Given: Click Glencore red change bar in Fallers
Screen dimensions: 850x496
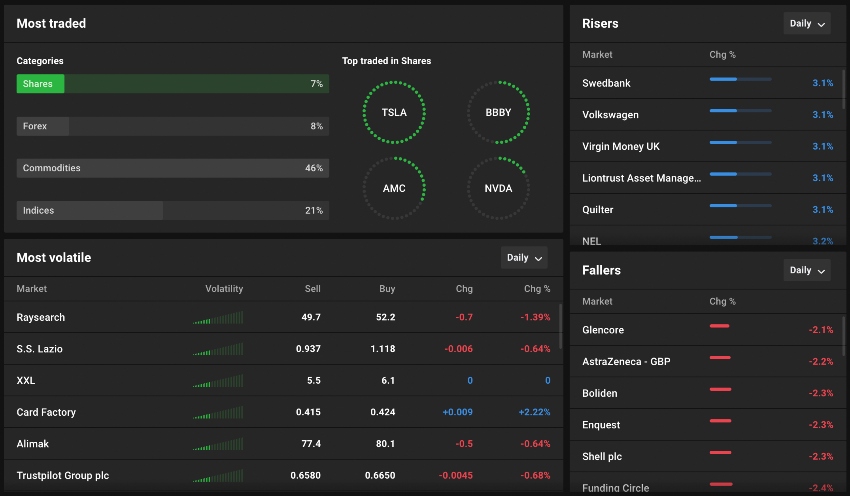Looking at the screenshot, I should tap(719, 326).
